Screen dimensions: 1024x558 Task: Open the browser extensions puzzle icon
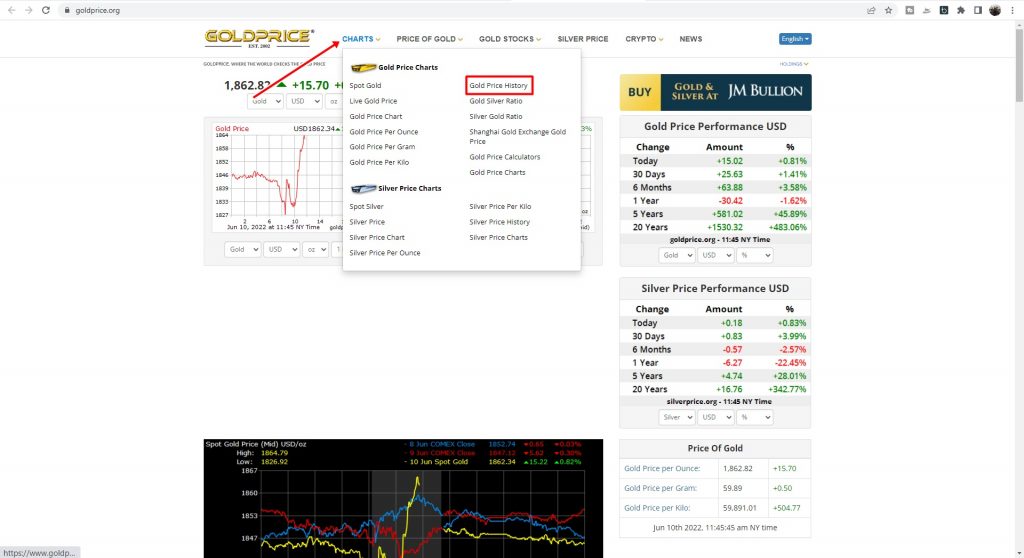[960, 10]
